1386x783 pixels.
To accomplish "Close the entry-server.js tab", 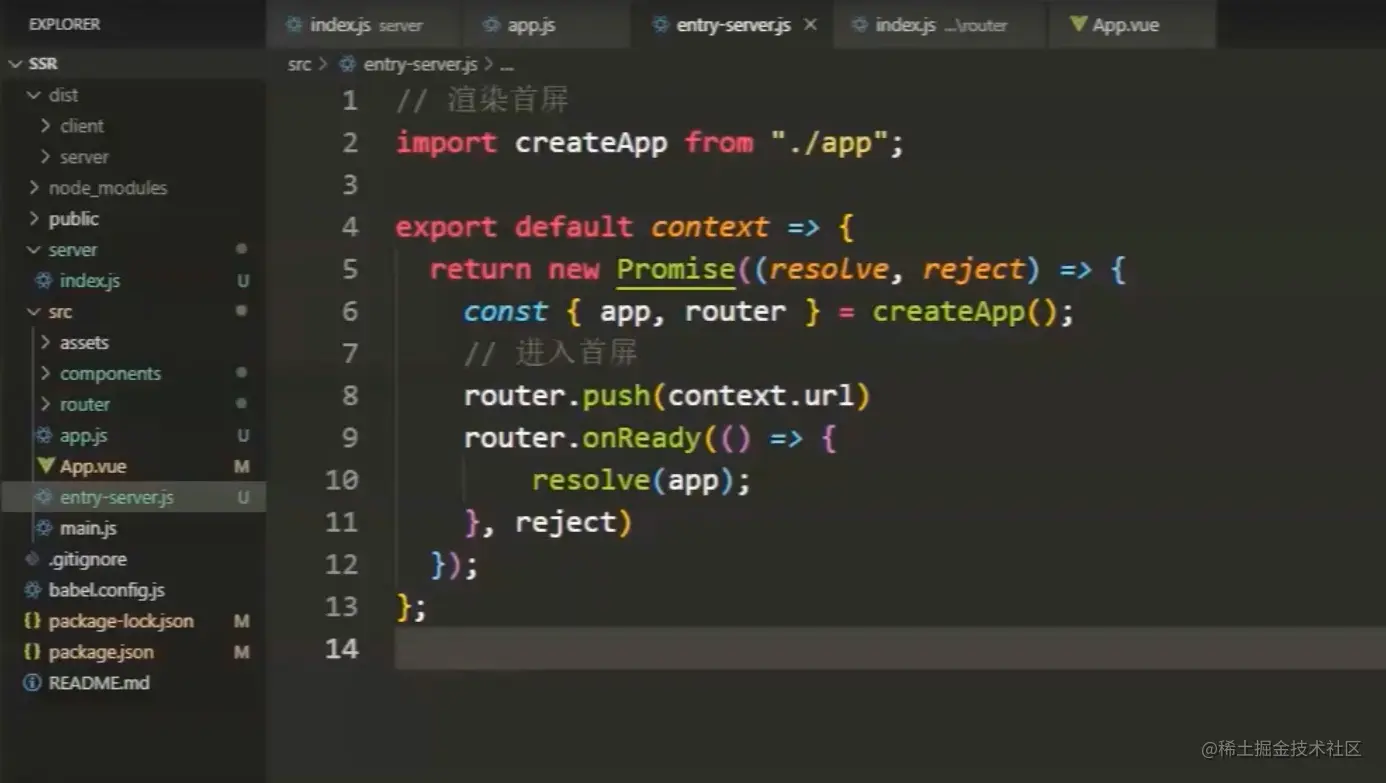I will coord(810,24).
